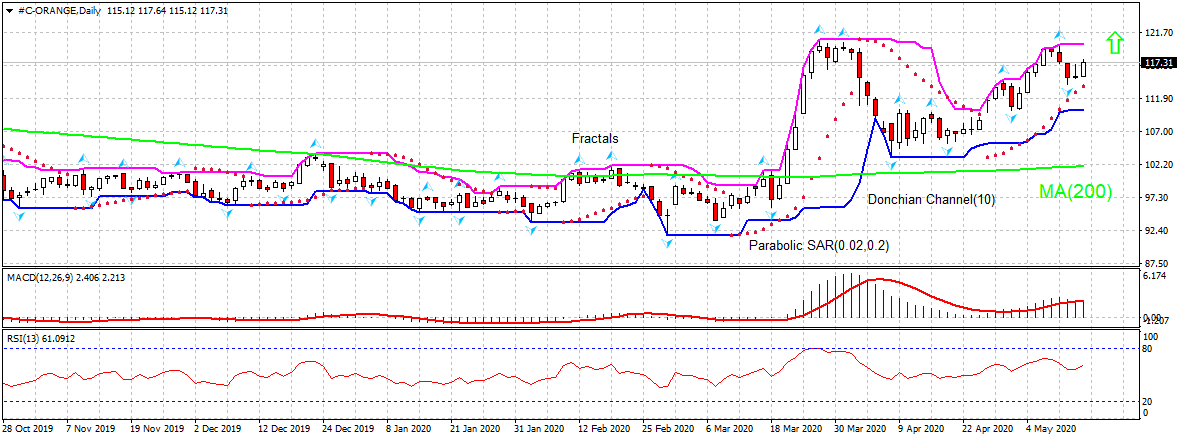Viewport: 1180px width, 440px height.
Task: Click the current price tag 117.31
Action: [1157, 63]
